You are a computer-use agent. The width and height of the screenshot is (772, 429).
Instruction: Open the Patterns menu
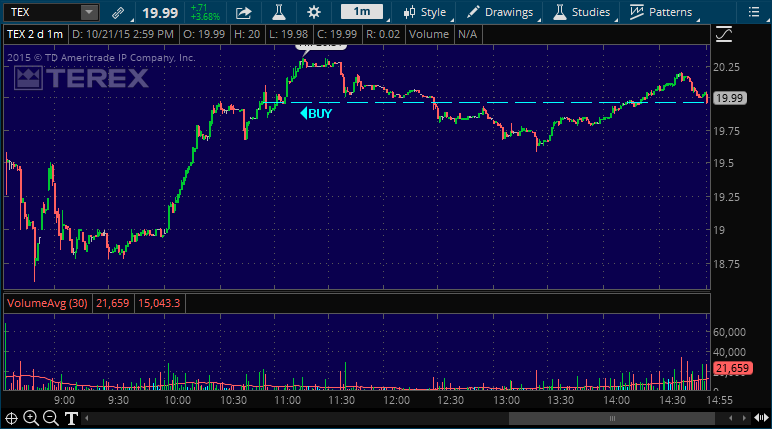coord(661,12)
